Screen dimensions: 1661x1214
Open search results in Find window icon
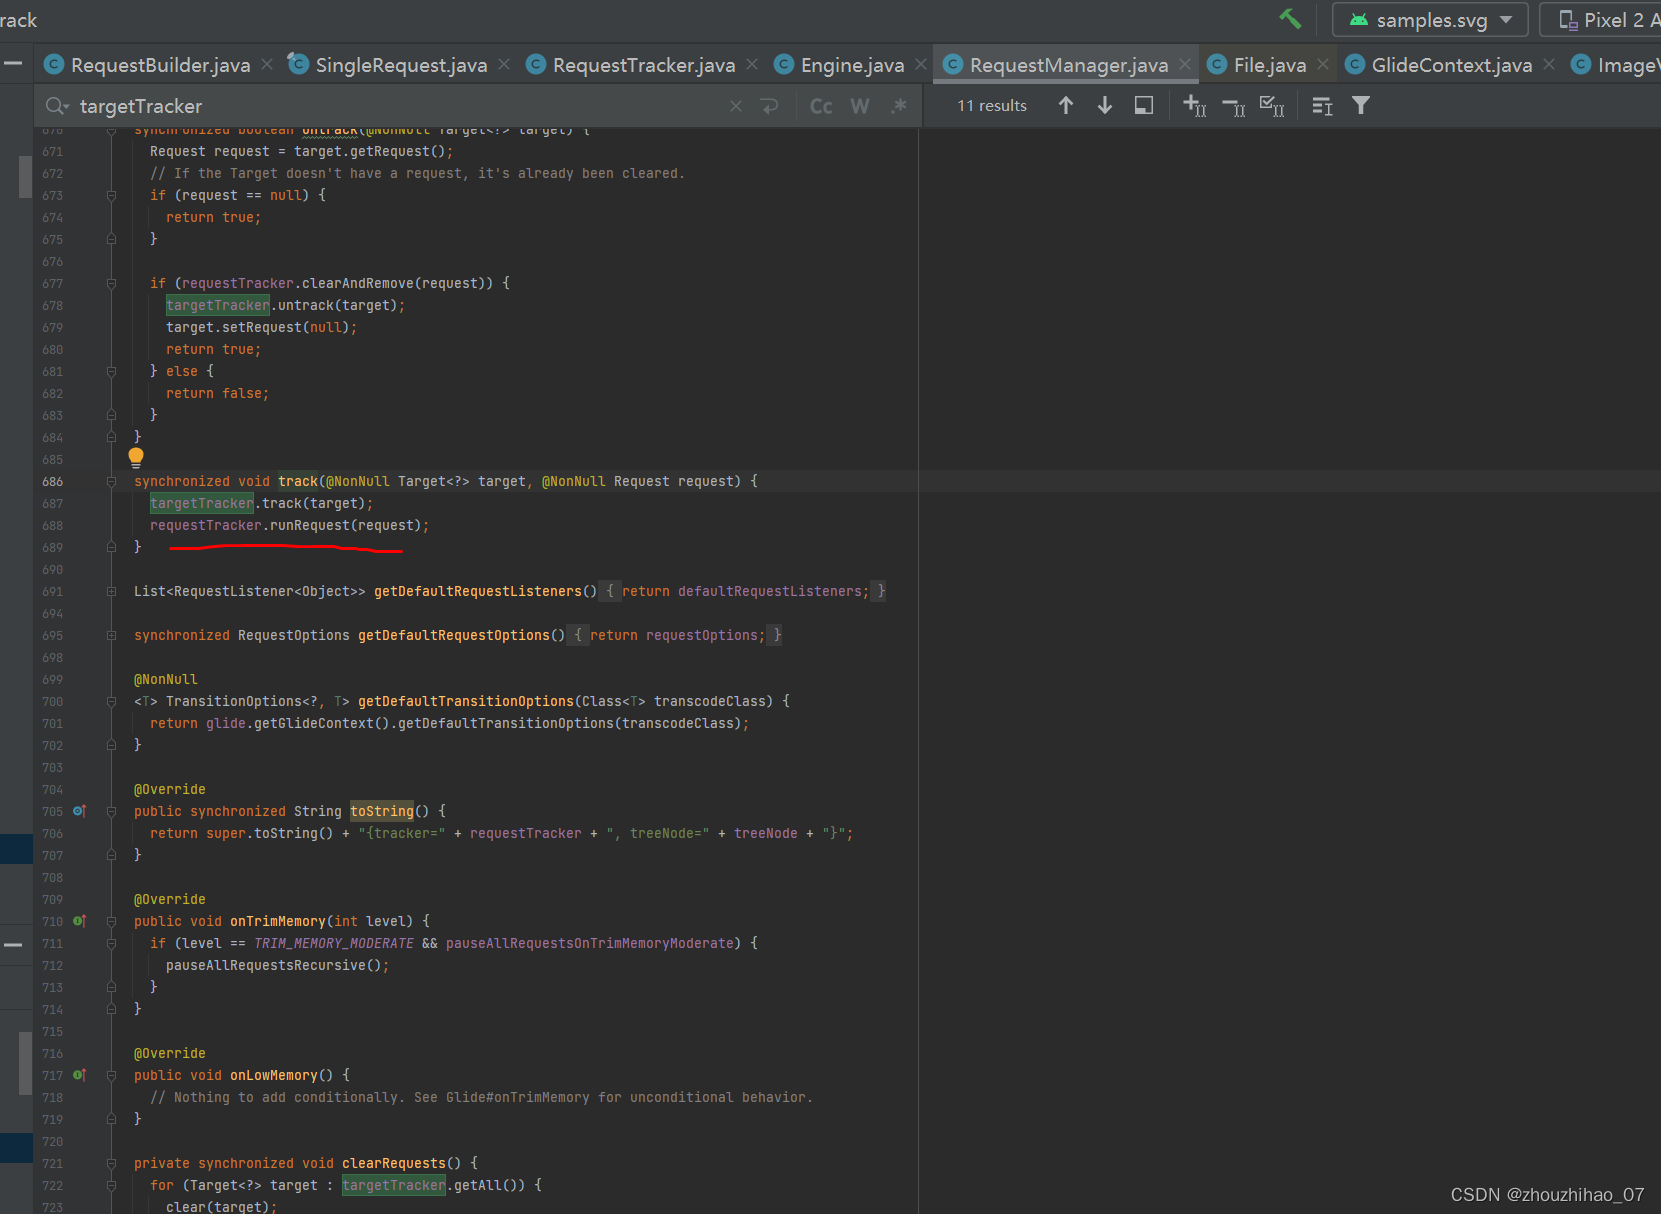(1144, 105)
